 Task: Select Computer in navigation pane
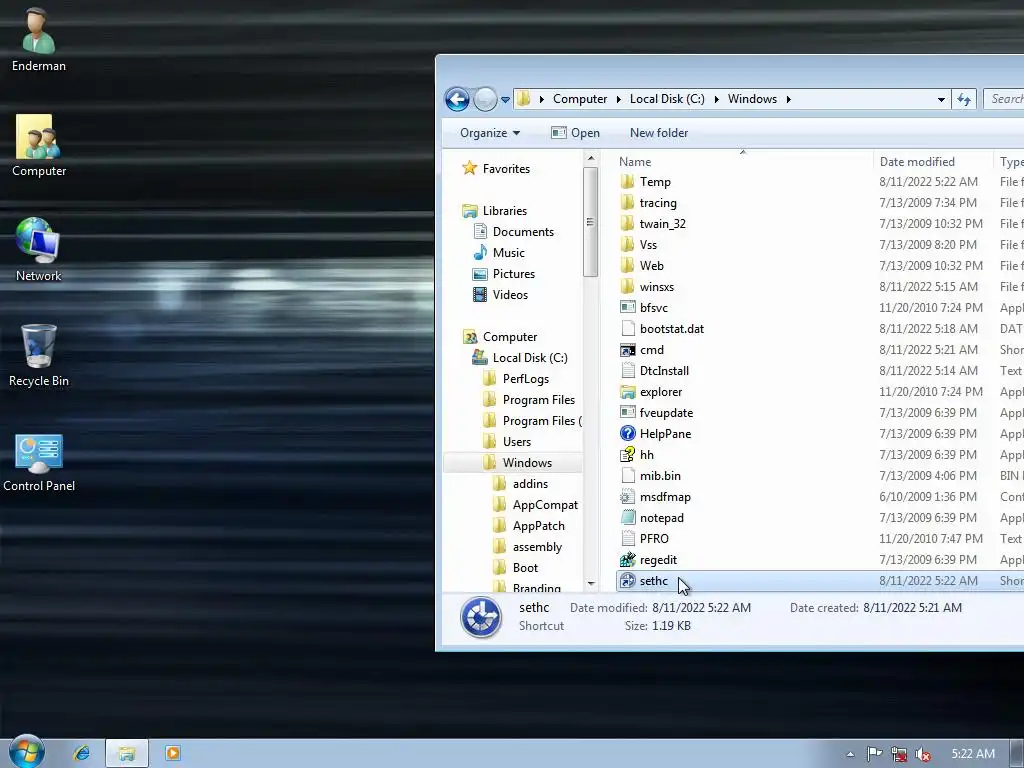tap(500, 336)
